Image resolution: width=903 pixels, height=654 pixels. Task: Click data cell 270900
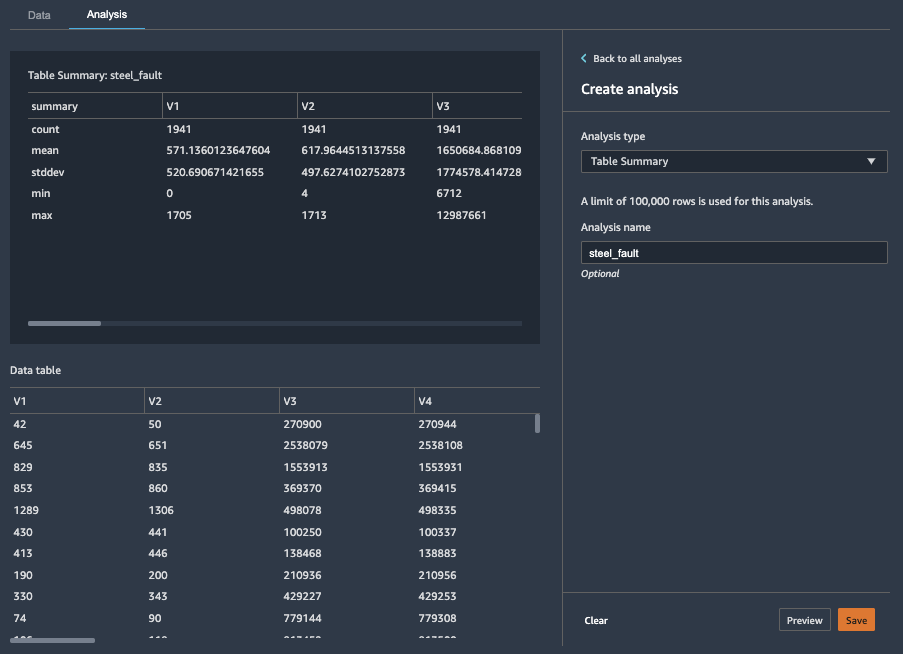point(302,424)
